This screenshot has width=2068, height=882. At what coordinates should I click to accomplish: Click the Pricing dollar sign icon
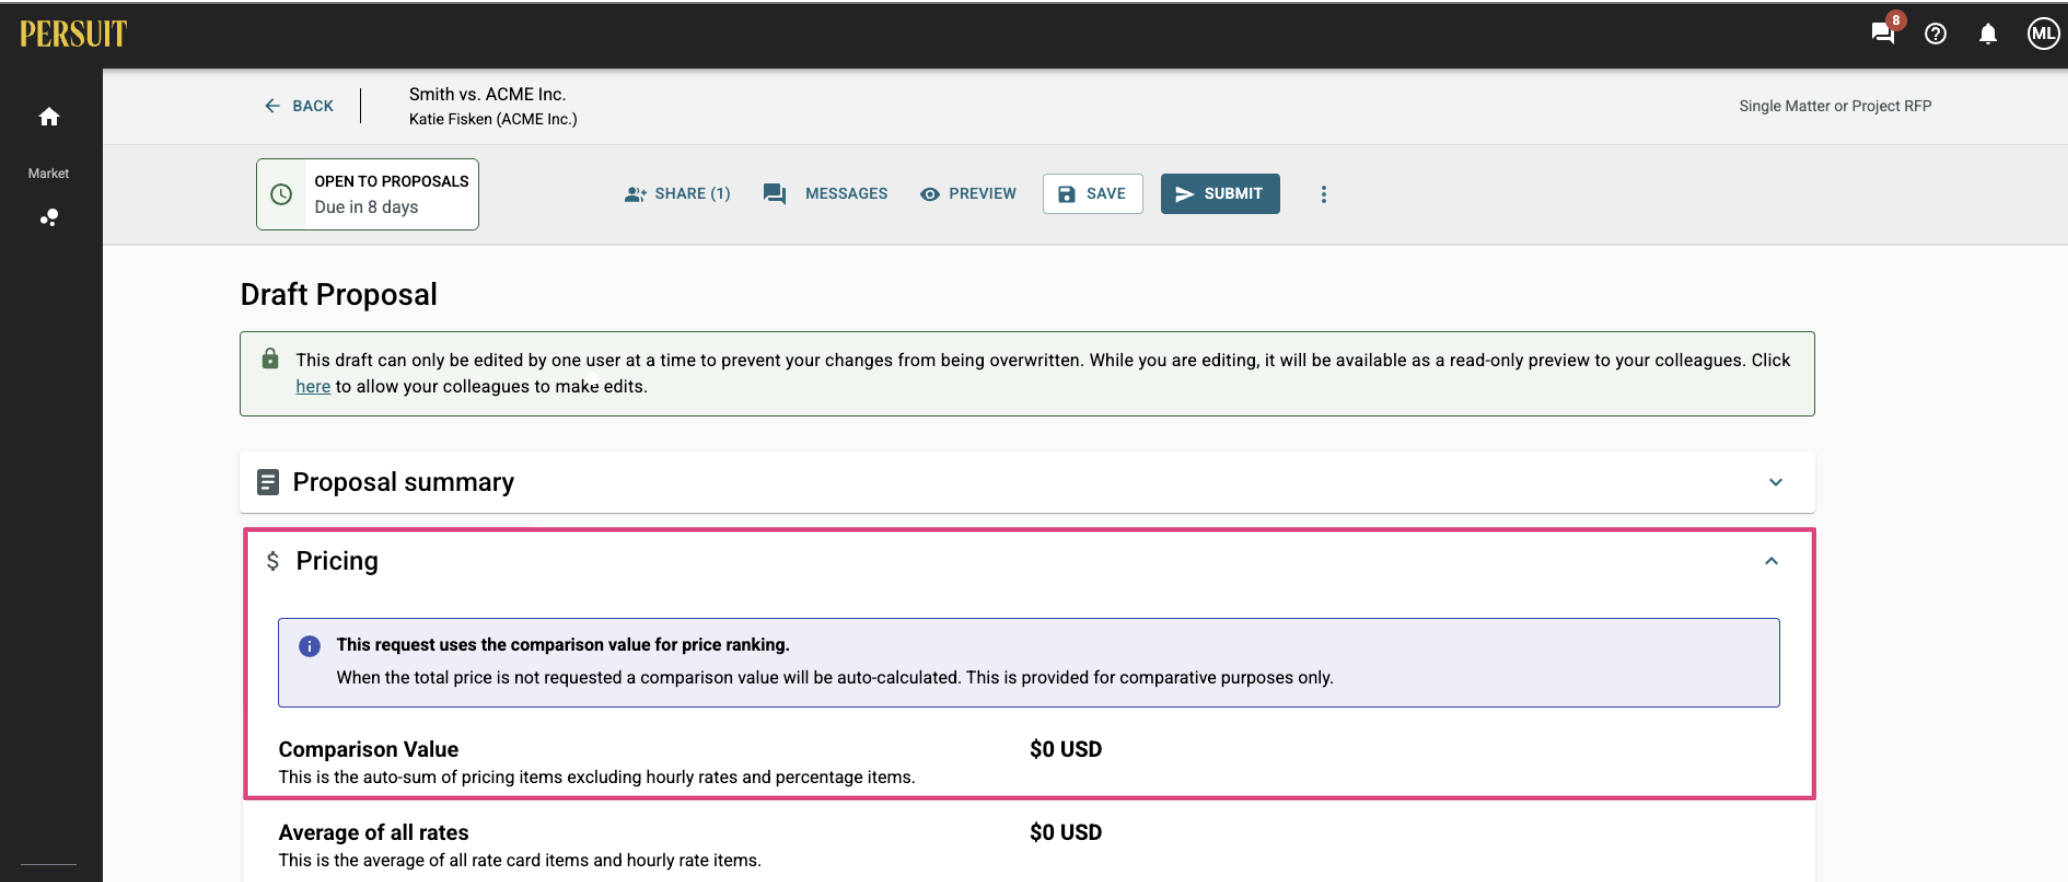273,561
